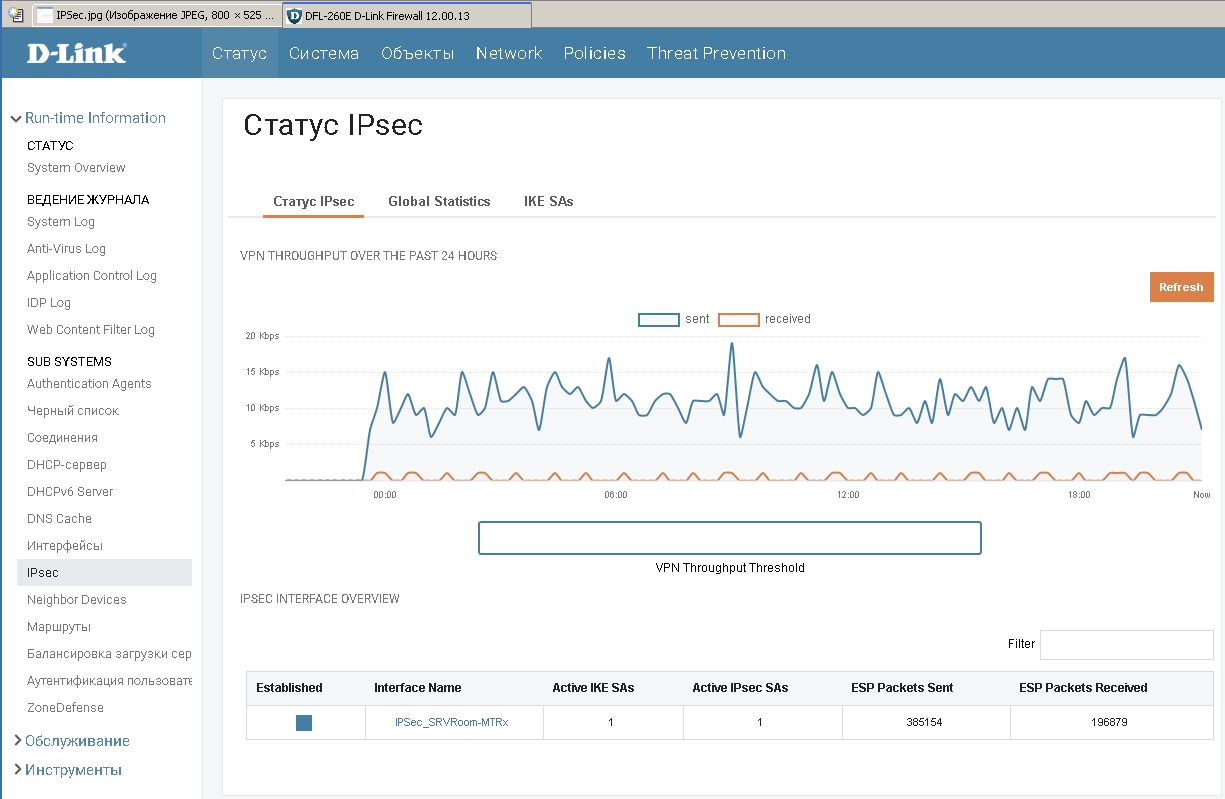Screen dimensions: 1225x799
Task: Switch to the IKE SAs tab
Action: [548, 201]
